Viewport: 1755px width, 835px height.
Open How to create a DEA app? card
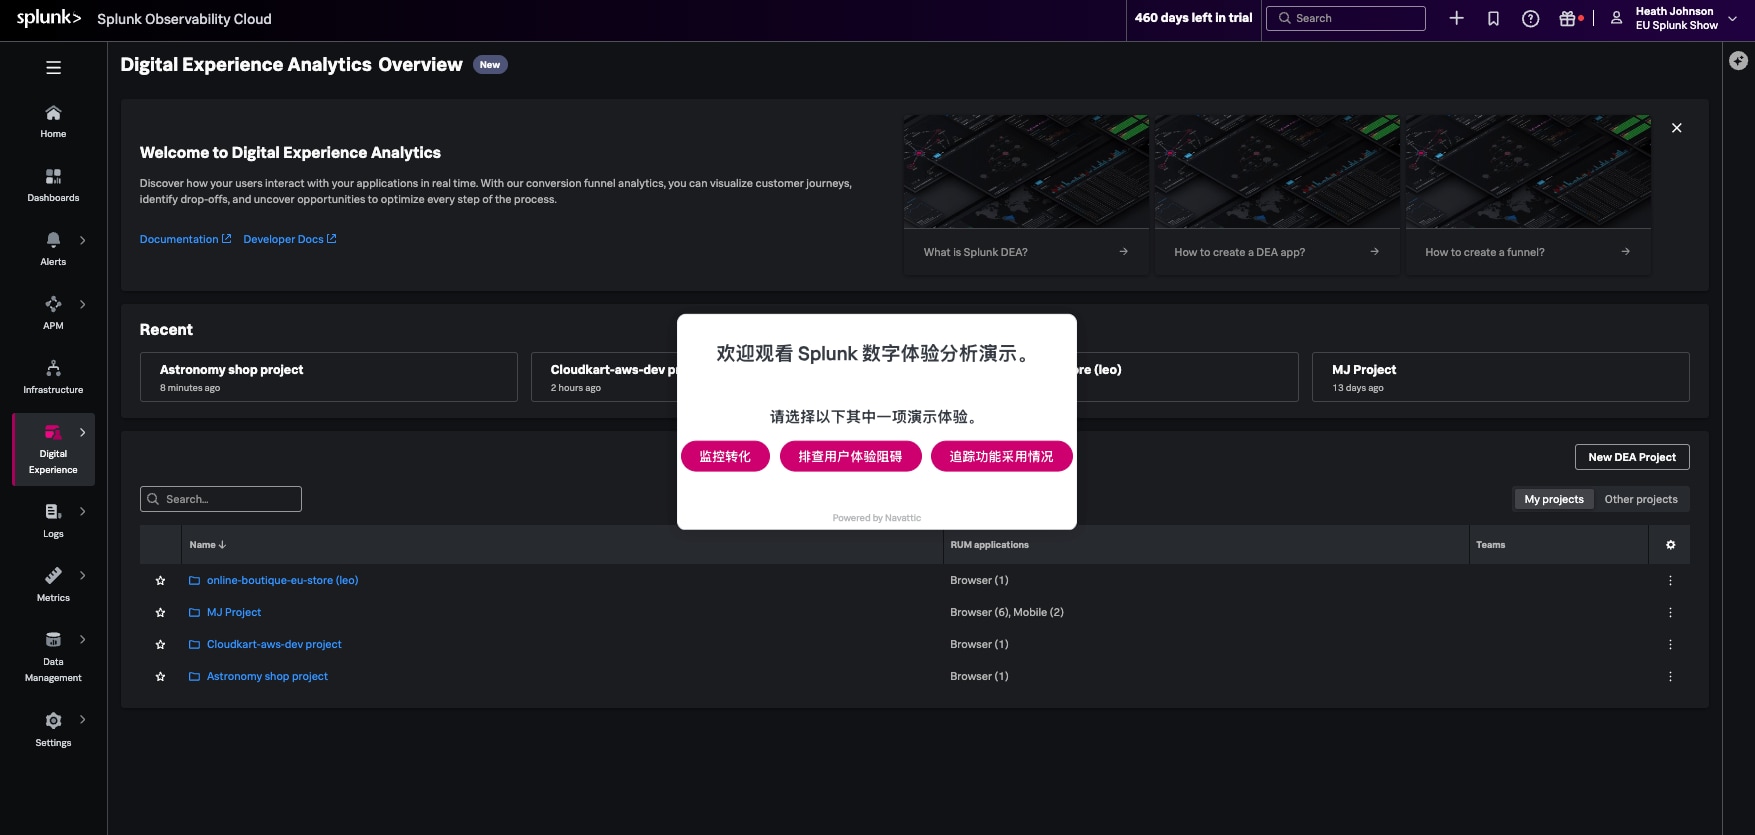click(1277, 195)
